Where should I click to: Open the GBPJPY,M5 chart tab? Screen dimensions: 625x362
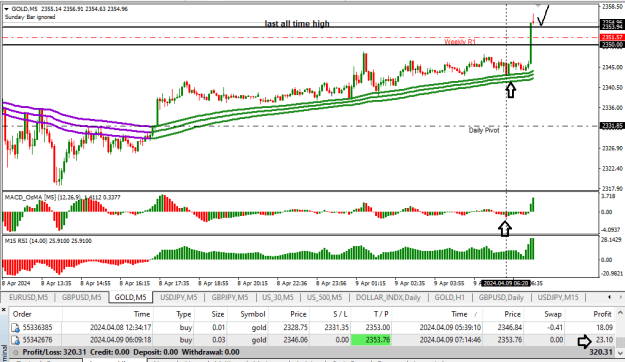click(230, 297)
